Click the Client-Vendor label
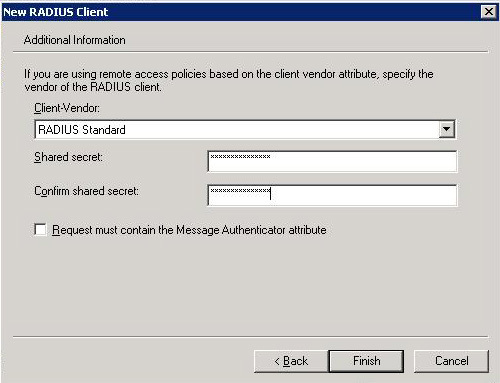 pyautogui.click(x=67, y=108)
